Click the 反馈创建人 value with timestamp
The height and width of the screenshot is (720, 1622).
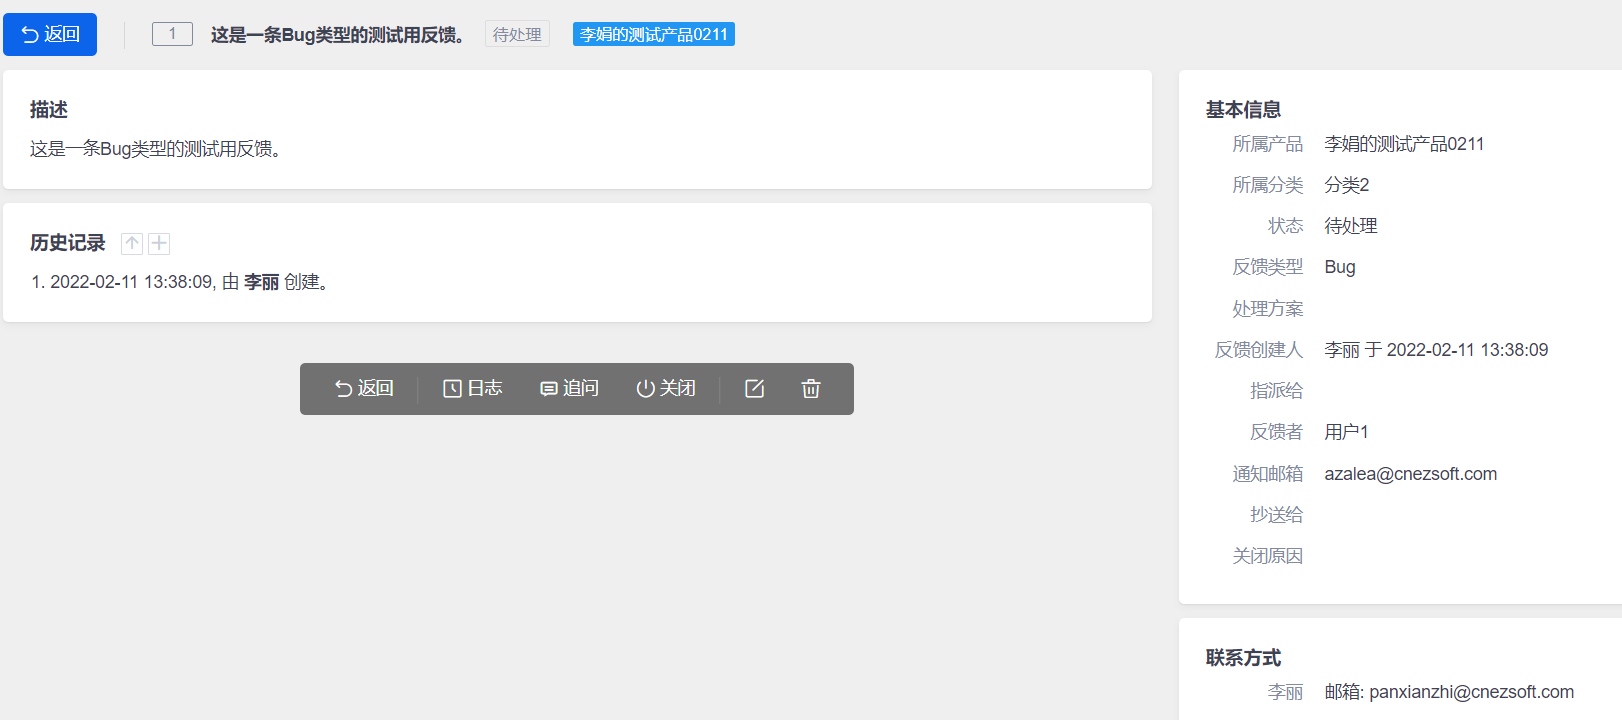[x=1436, y=350]
